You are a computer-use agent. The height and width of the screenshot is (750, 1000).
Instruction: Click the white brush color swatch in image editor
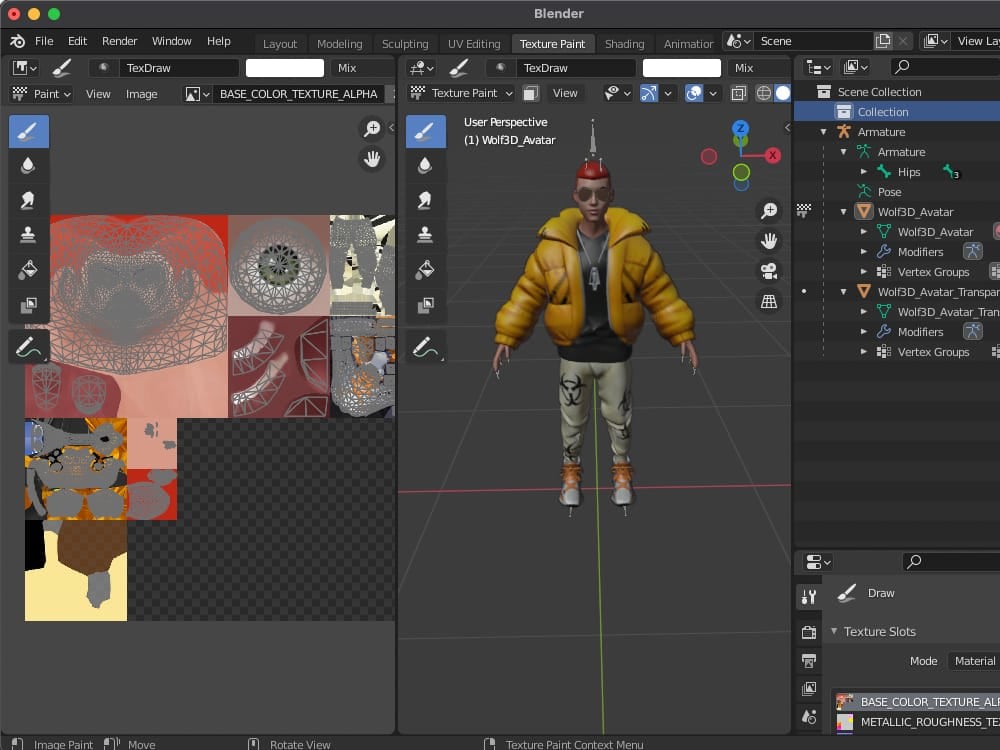pos(284,68)
